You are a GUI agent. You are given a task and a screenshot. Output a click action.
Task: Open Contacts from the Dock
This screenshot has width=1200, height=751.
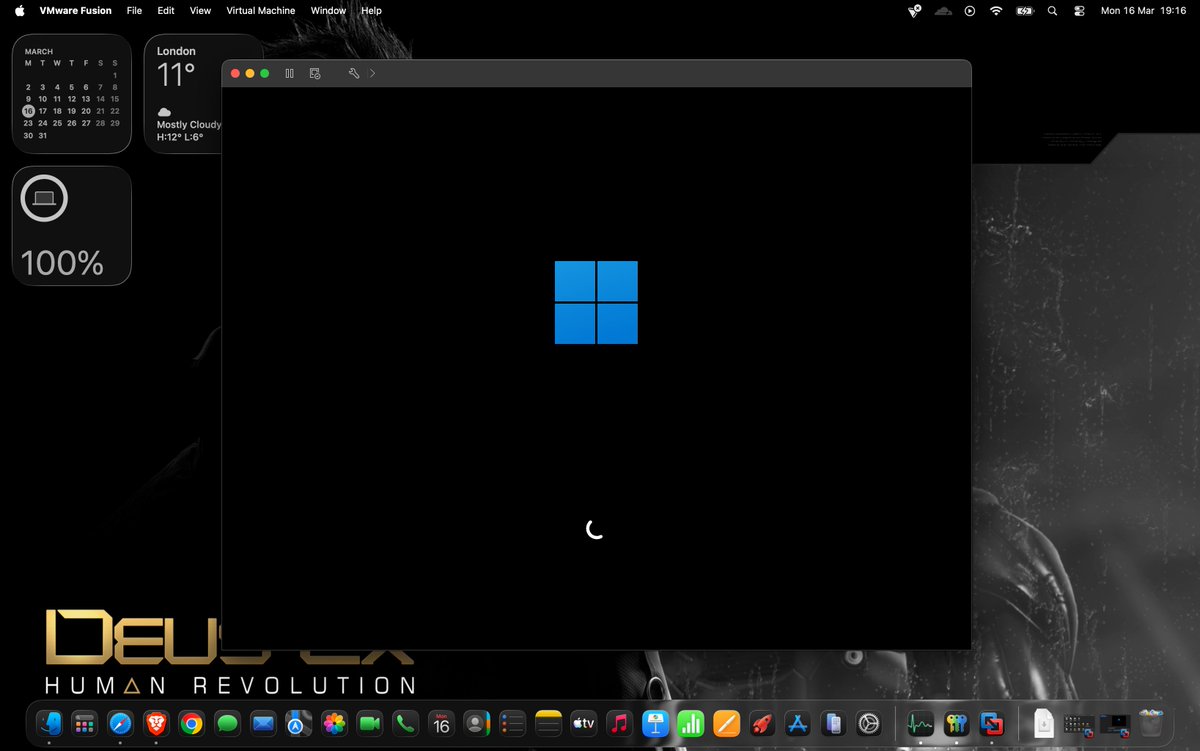[x=477, y=722]
